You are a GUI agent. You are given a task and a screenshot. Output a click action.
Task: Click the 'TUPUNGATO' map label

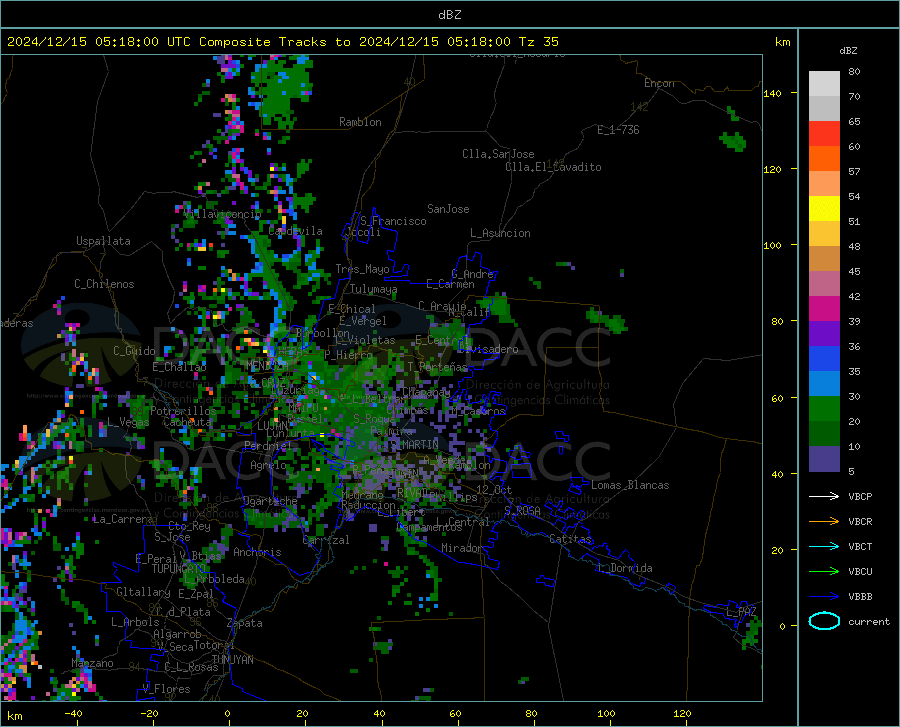coord(179,569)
